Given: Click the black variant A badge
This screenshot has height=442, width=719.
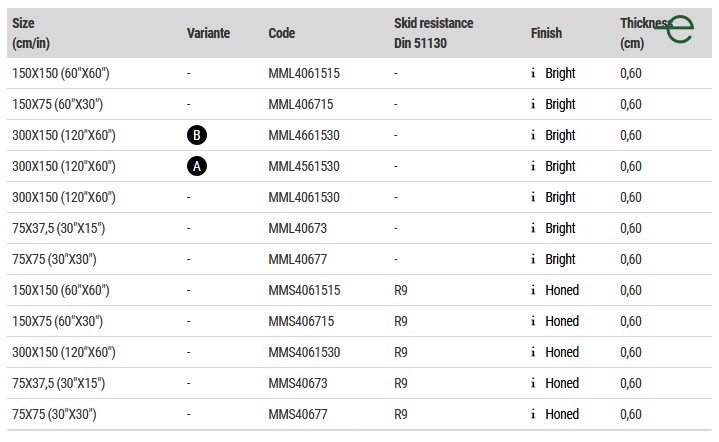Looking at the screenshot, I should click(197, 166).
